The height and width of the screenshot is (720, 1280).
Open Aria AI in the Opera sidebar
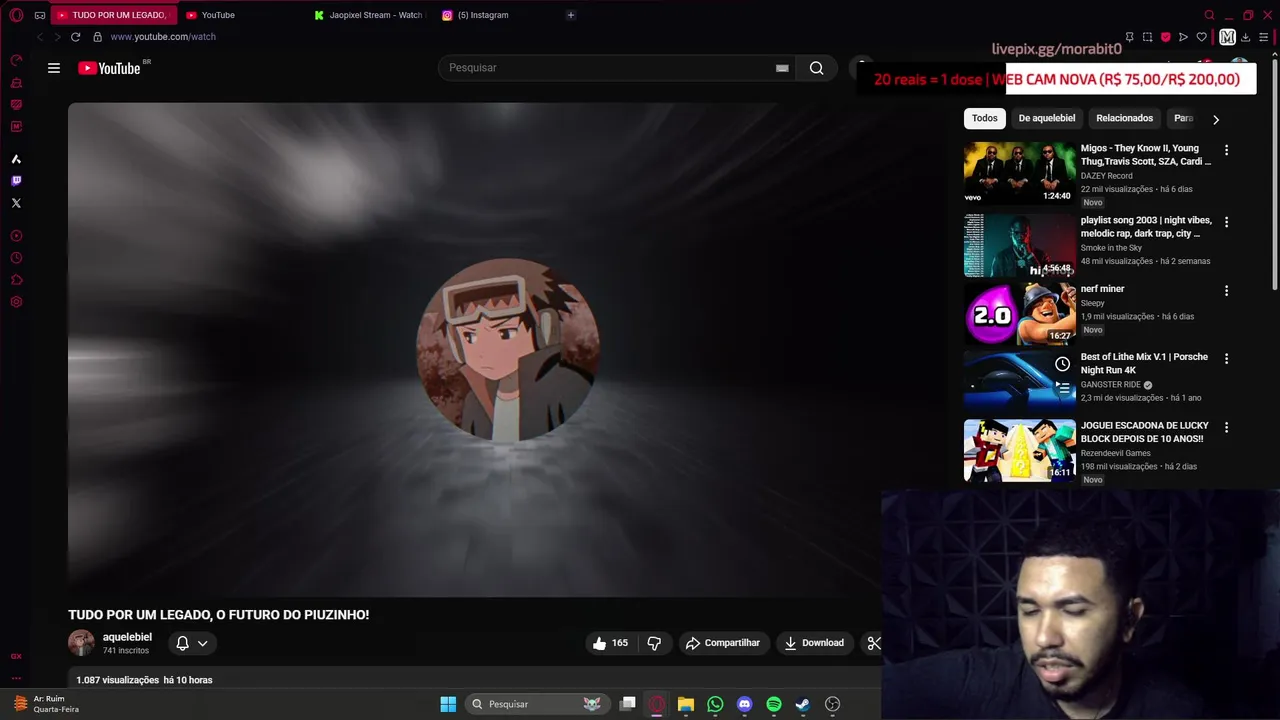pos(16,159)
